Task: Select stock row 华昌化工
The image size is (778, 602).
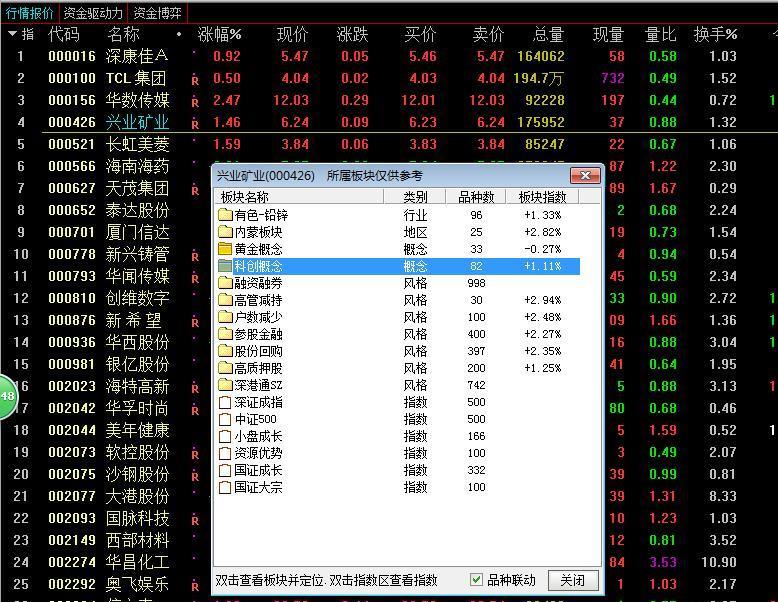Action: tap(137, 562)
